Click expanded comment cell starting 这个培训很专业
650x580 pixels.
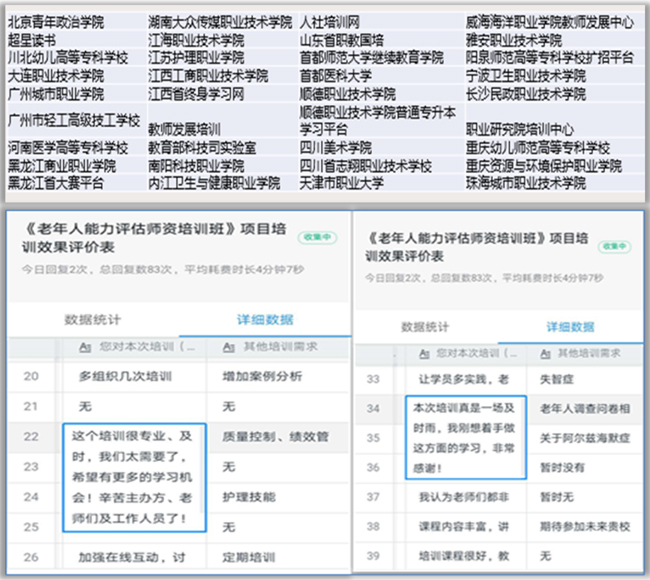coord(134,478)
